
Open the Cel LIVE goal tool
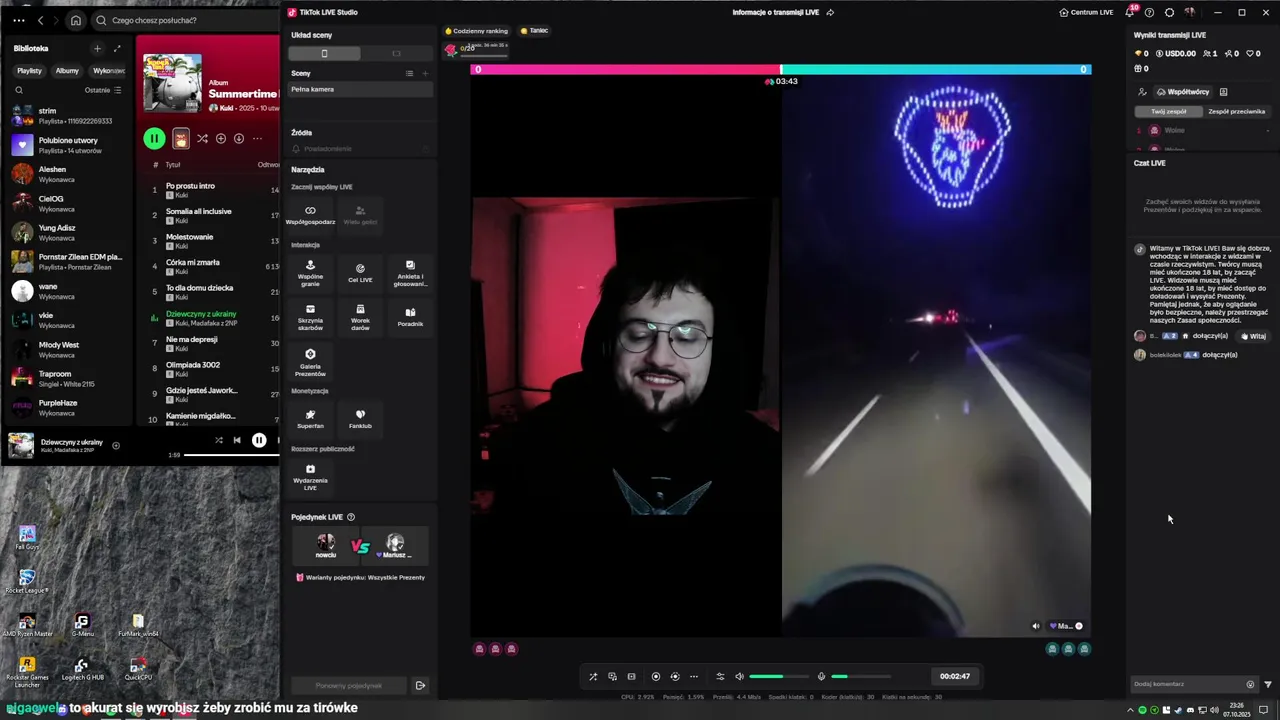tap(360, 273)
